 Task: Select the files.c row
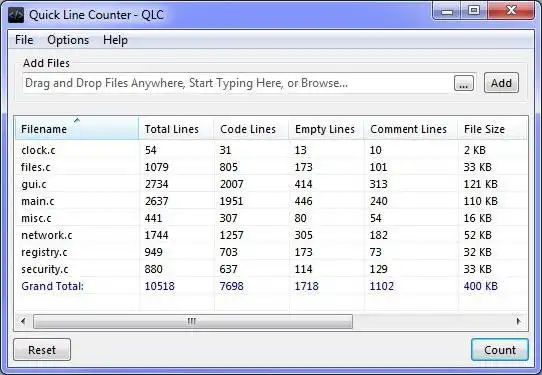(x=271, y=167)
